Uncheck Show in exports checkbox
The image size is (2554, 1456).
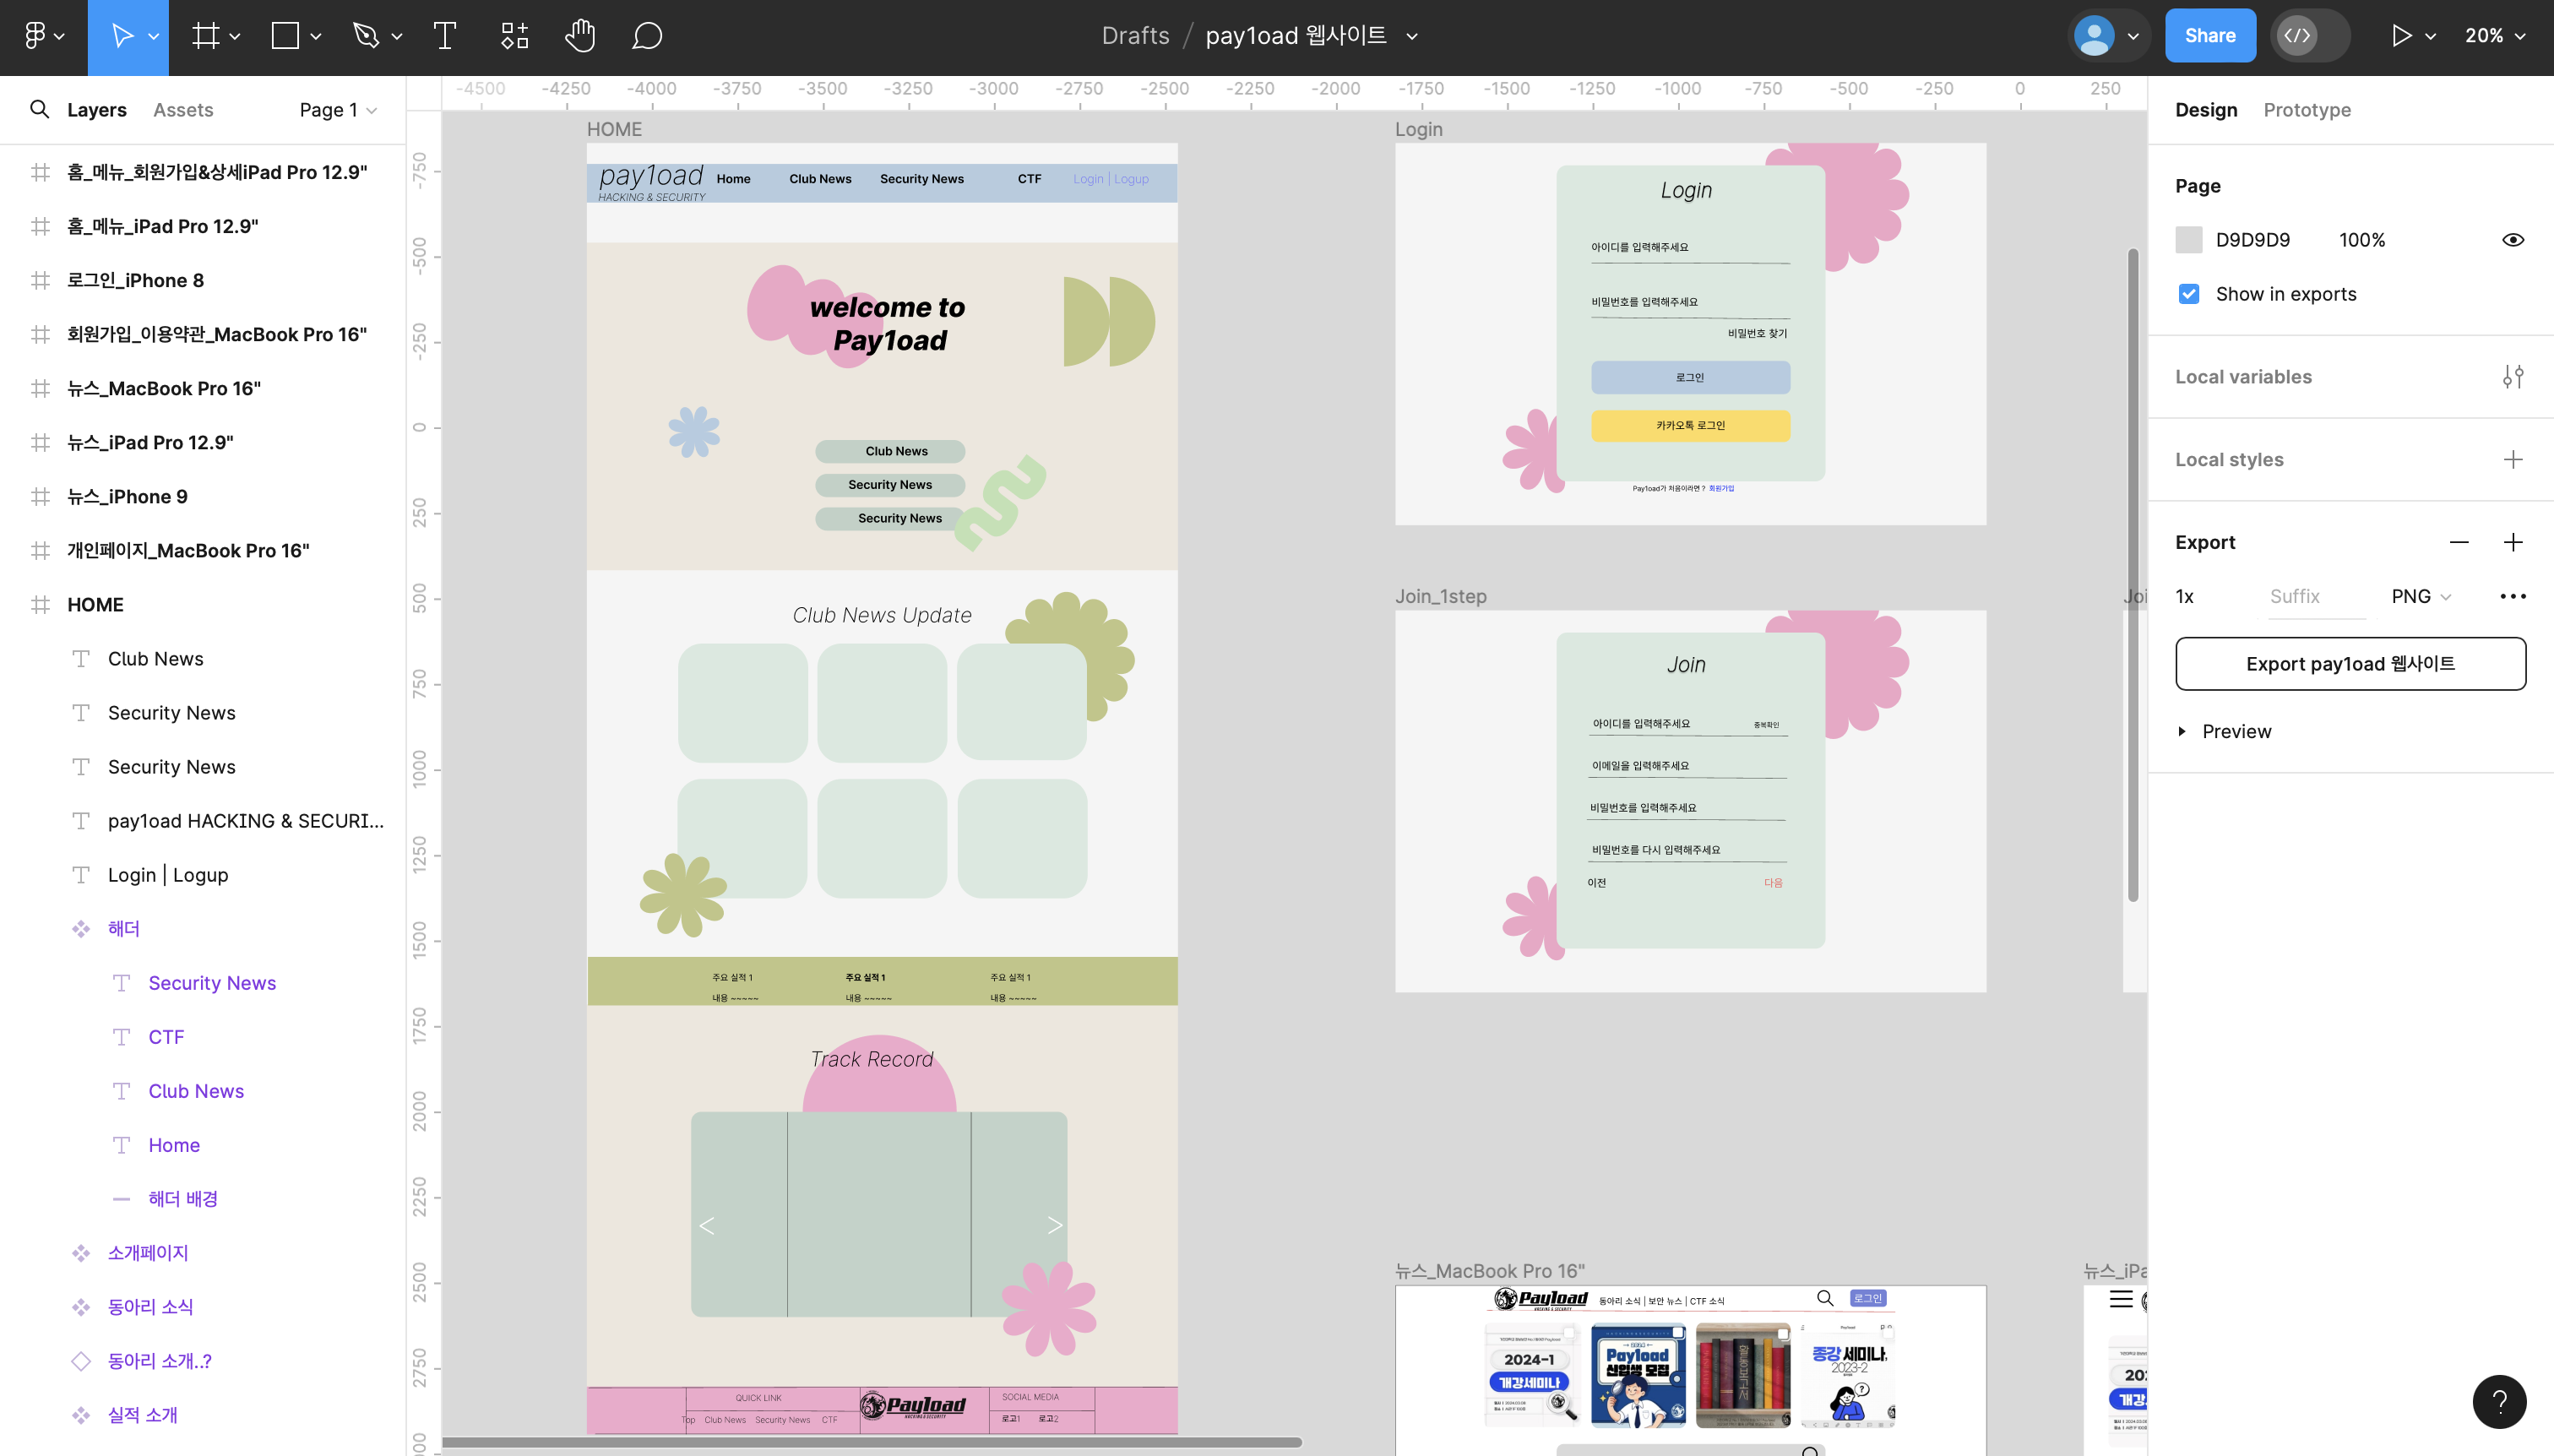coord(2189,294)
